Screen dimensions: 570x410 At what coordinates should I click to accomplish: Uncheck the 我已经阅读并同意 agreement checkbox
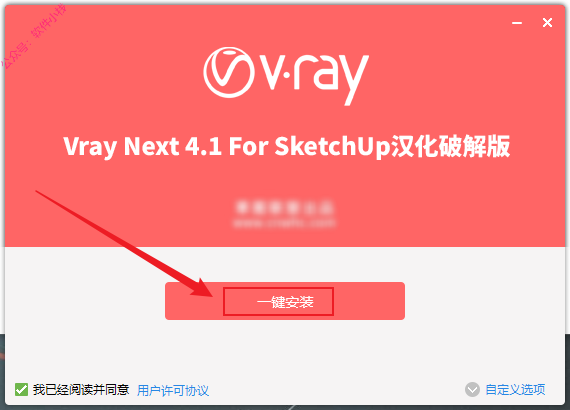point(21,390)
